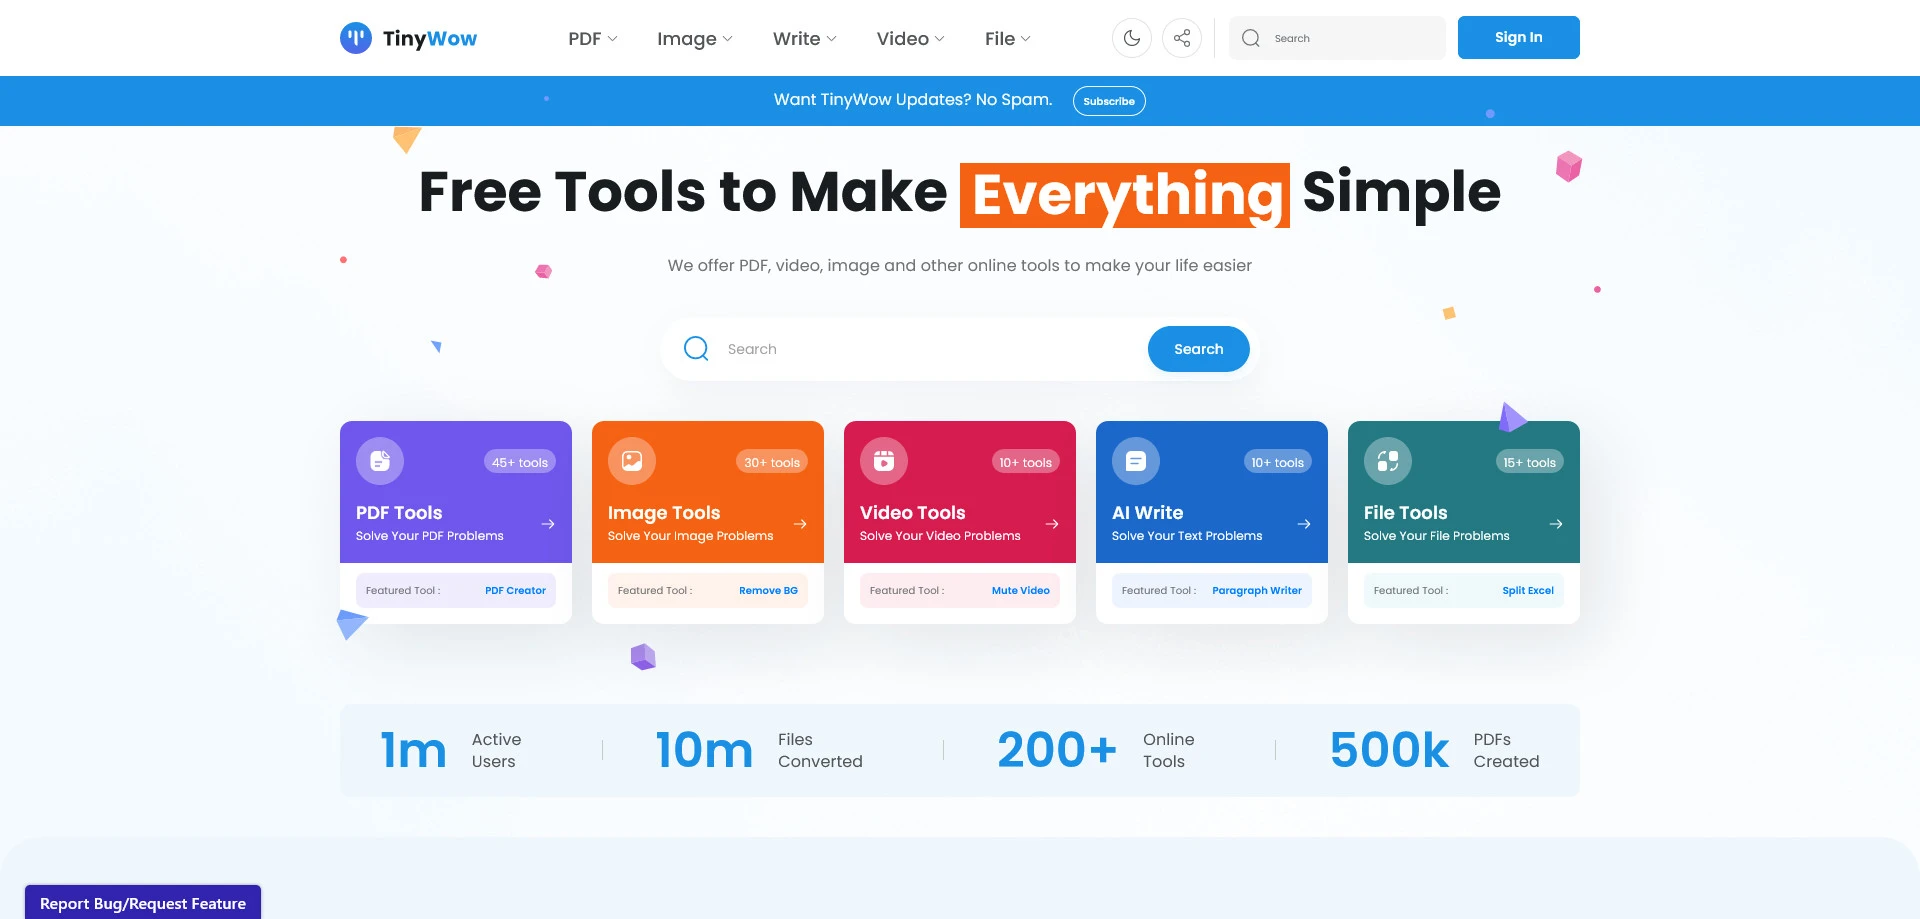Open the Video Tools title
This screenshot has height=919, width=1920.
[x=913, y=513]
